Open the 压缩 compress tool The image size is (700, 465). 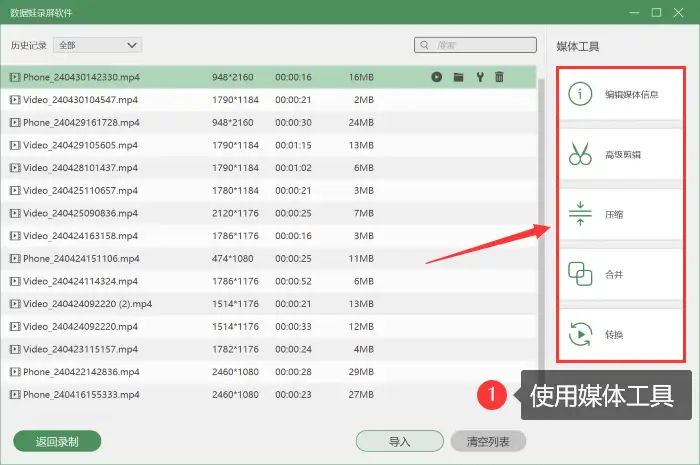(621, 214)
